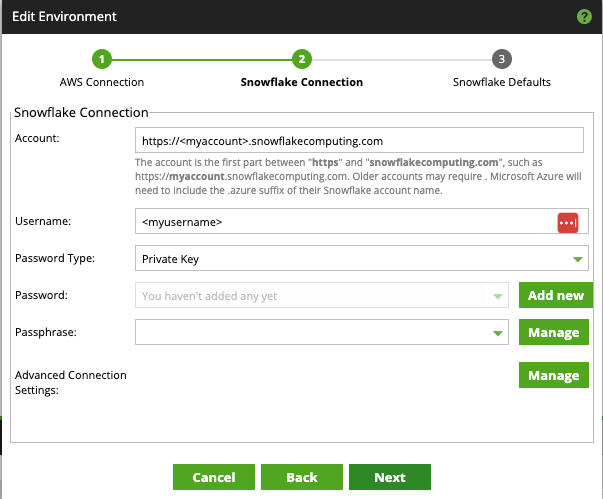The image size is (603, 499).
Task: Click Manage next to Passphrase
Action: point(554,332)
